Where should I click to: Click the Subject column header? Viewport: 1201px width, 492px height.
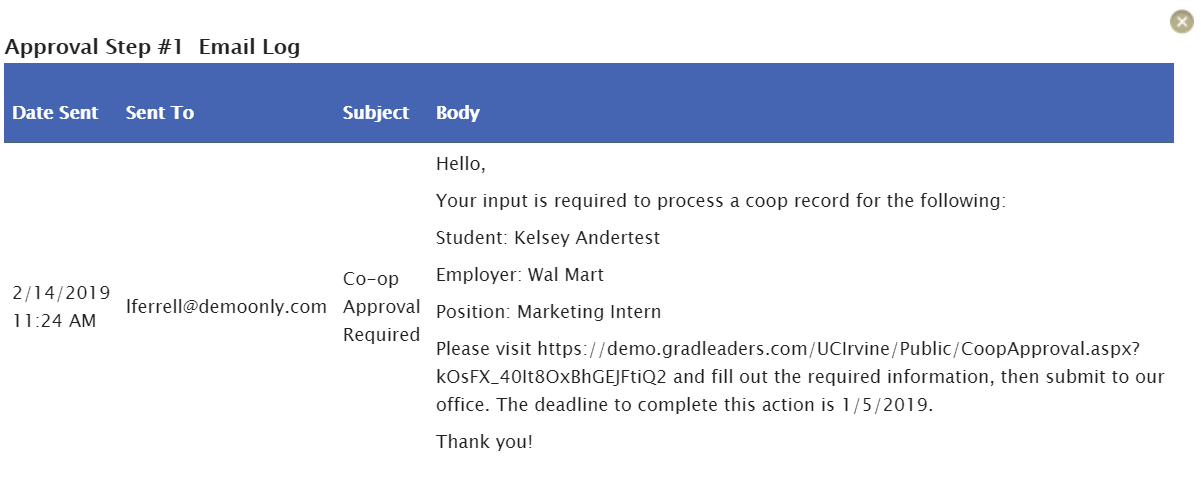pyautogui.click(x=376, y=113)
